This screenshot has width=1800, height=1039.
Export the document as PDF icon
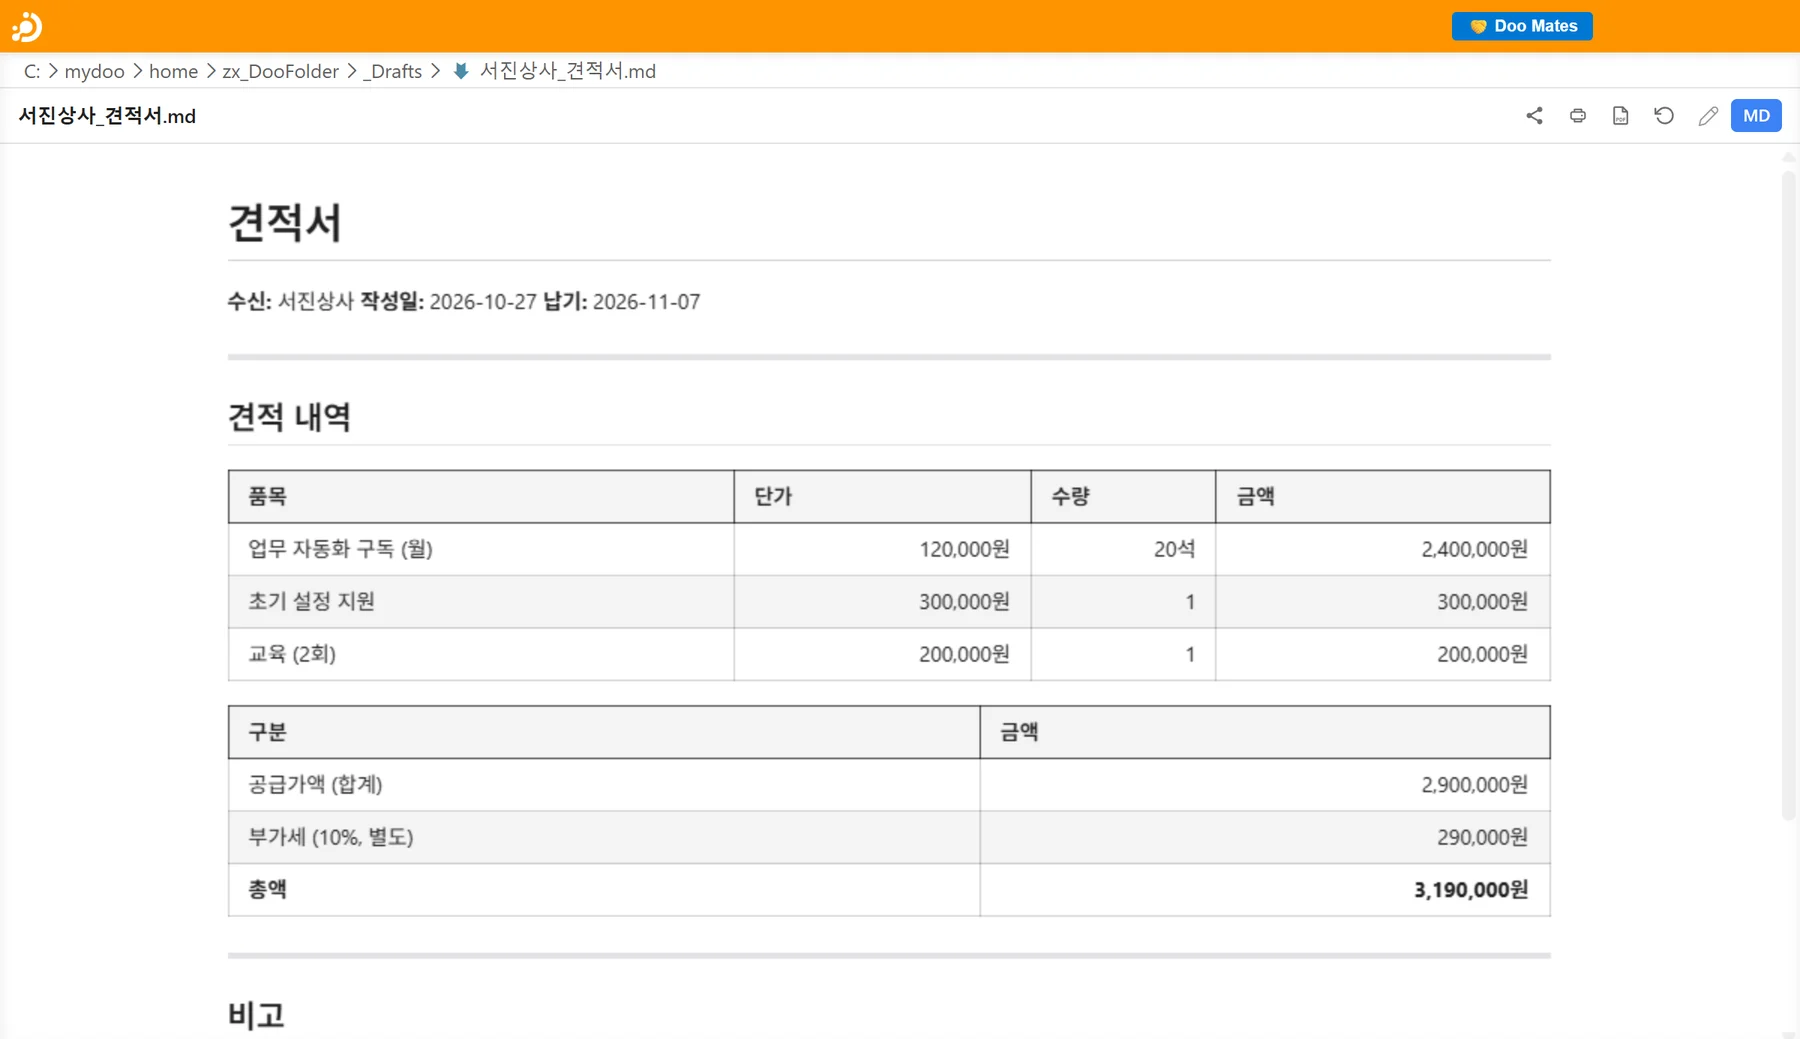[1621, 116]
